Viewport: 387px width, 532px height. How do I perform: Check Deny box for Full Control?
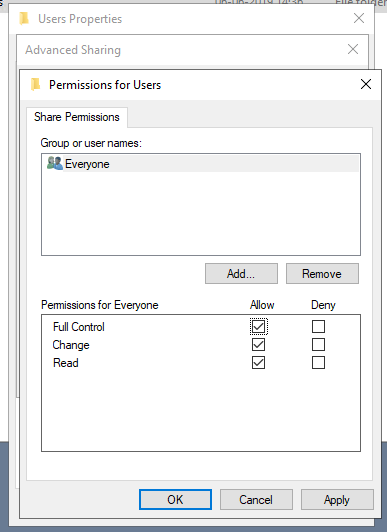(318, 327)
